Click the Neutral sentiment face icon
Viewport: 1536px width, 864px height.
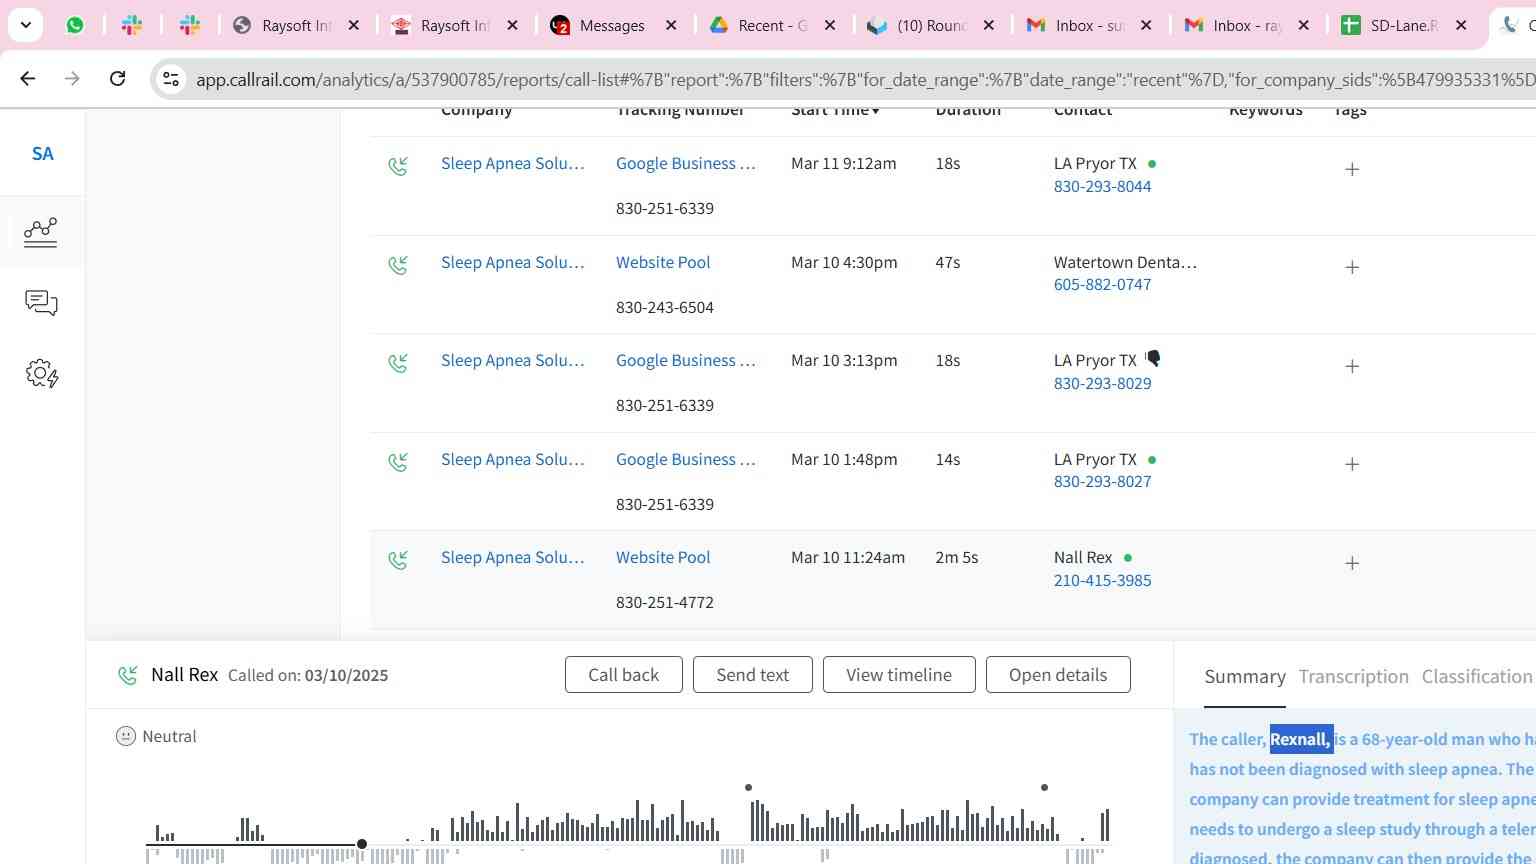point(126,737)
